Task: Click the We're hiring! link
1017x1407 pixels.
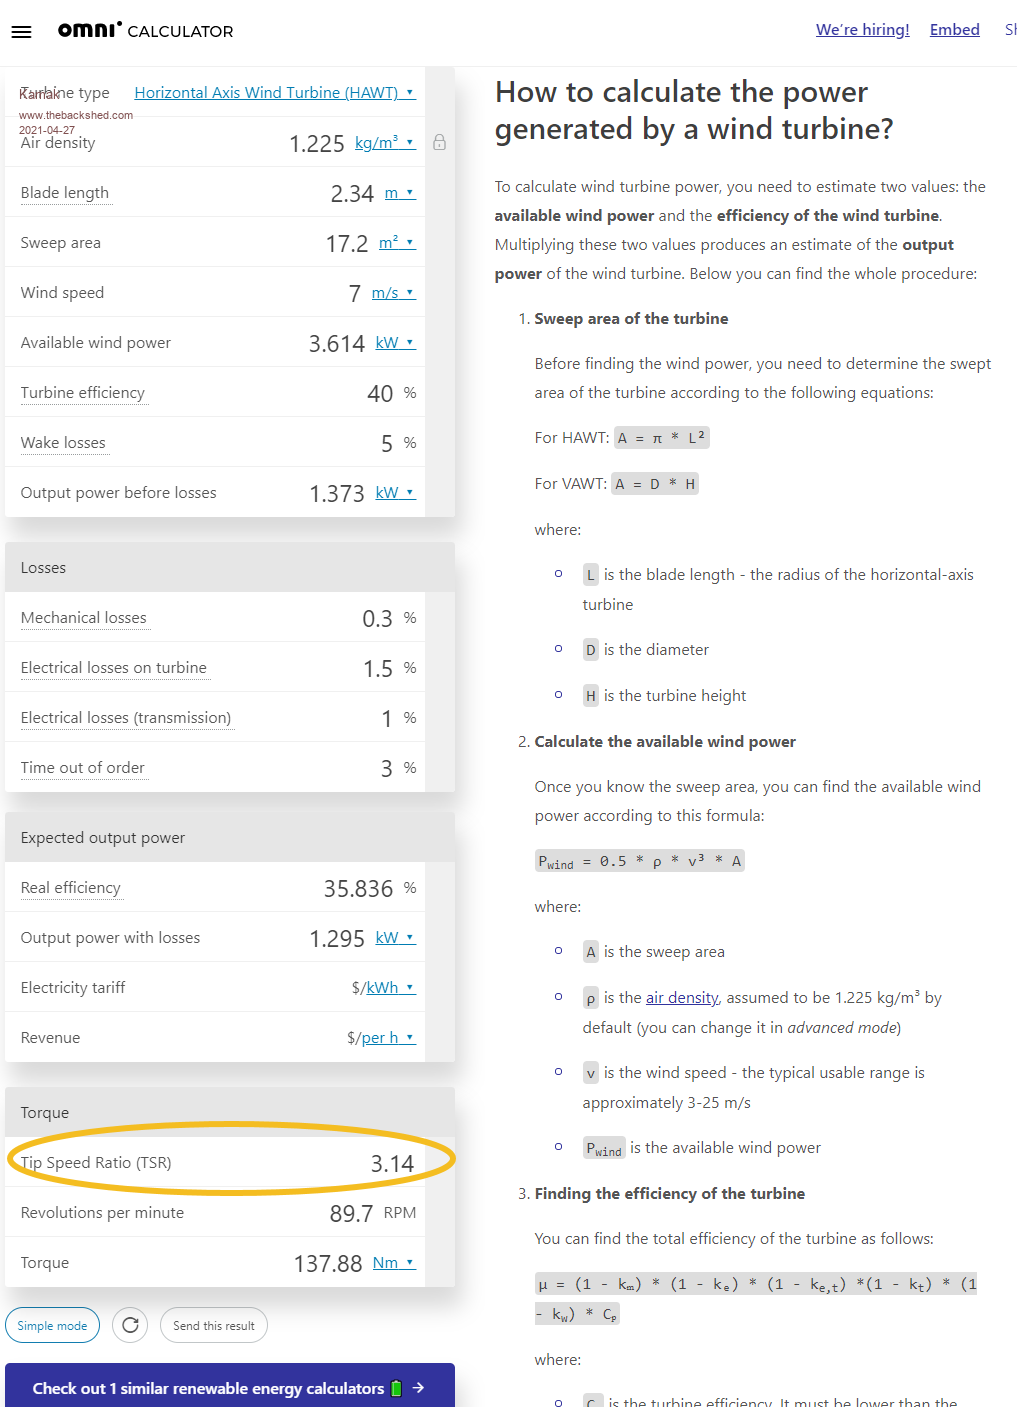Action: coord(862,30)
